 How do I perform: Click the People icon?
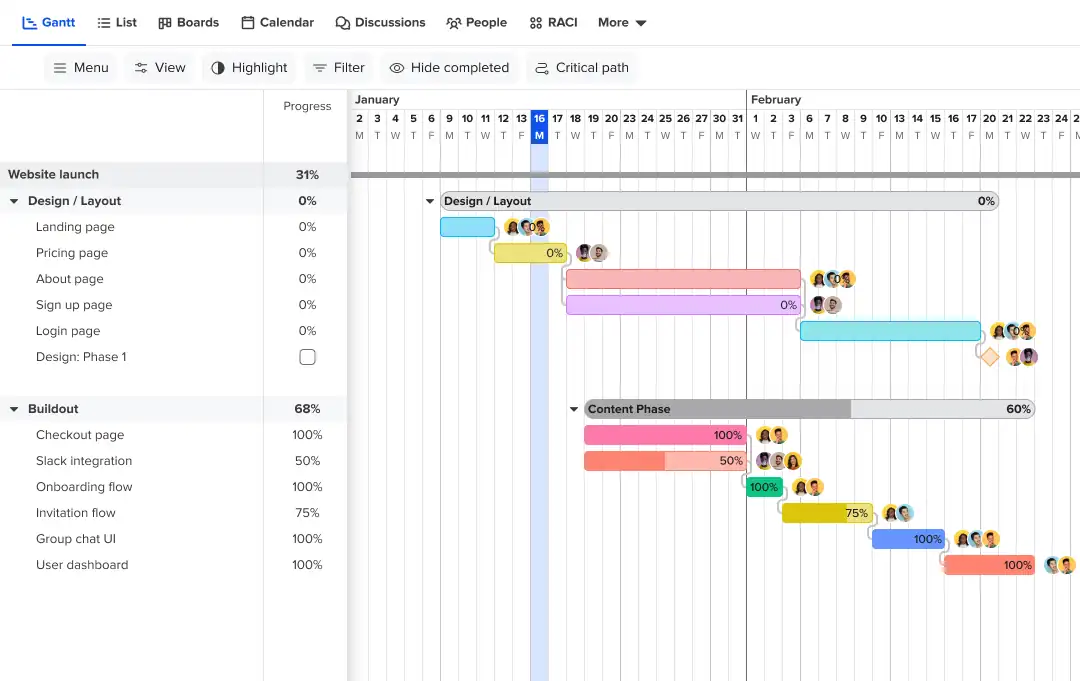(453, 21)
